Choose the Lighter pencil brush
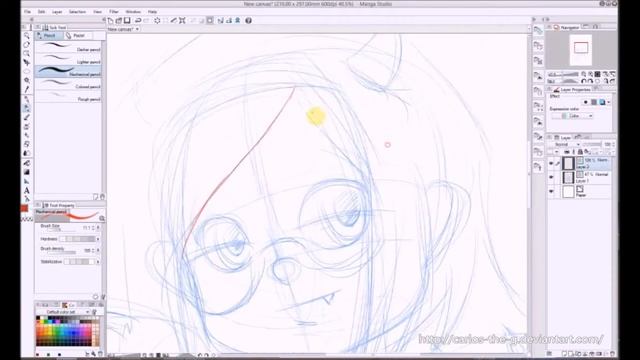The height and width of the screenshot is (360, 640). [68, 60]
